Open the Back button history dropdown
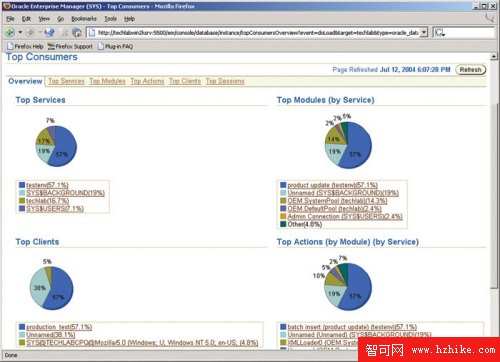Screen dimensions: 500x362 [x=20, y=32]
